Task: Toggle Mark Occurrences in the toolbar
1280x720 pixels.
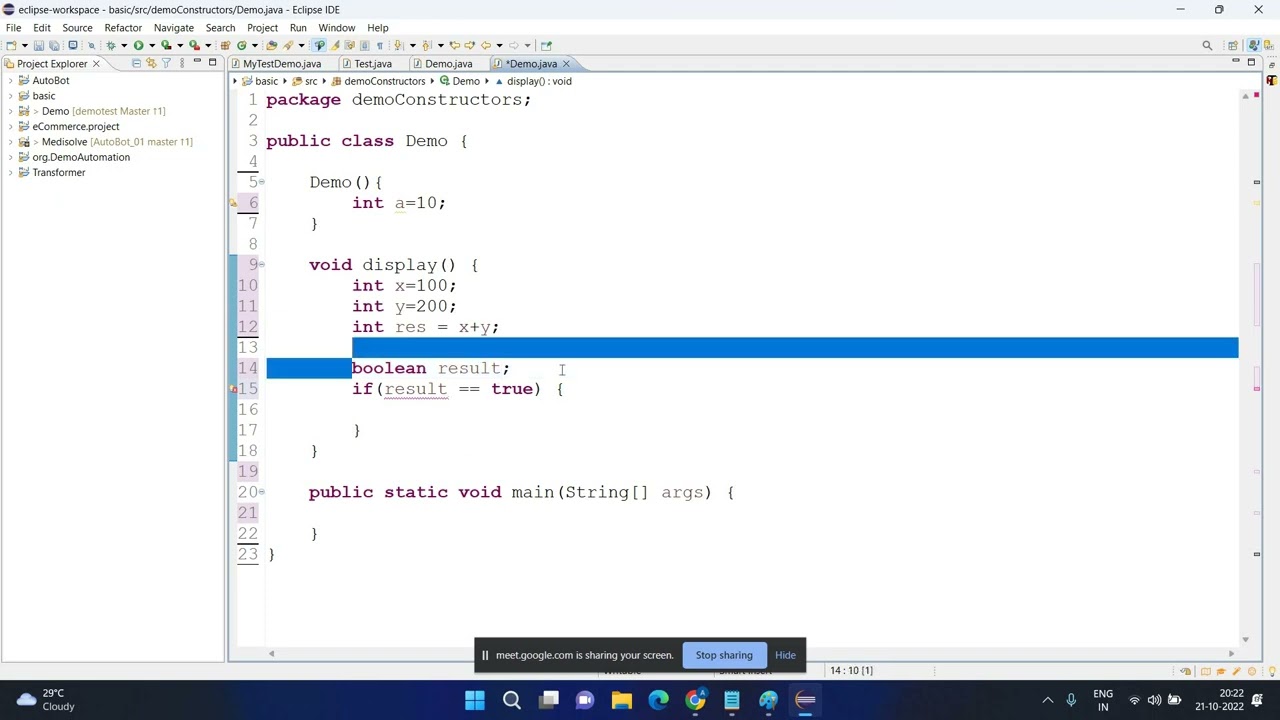Action: pyautogui.click(x=321, y=45)
